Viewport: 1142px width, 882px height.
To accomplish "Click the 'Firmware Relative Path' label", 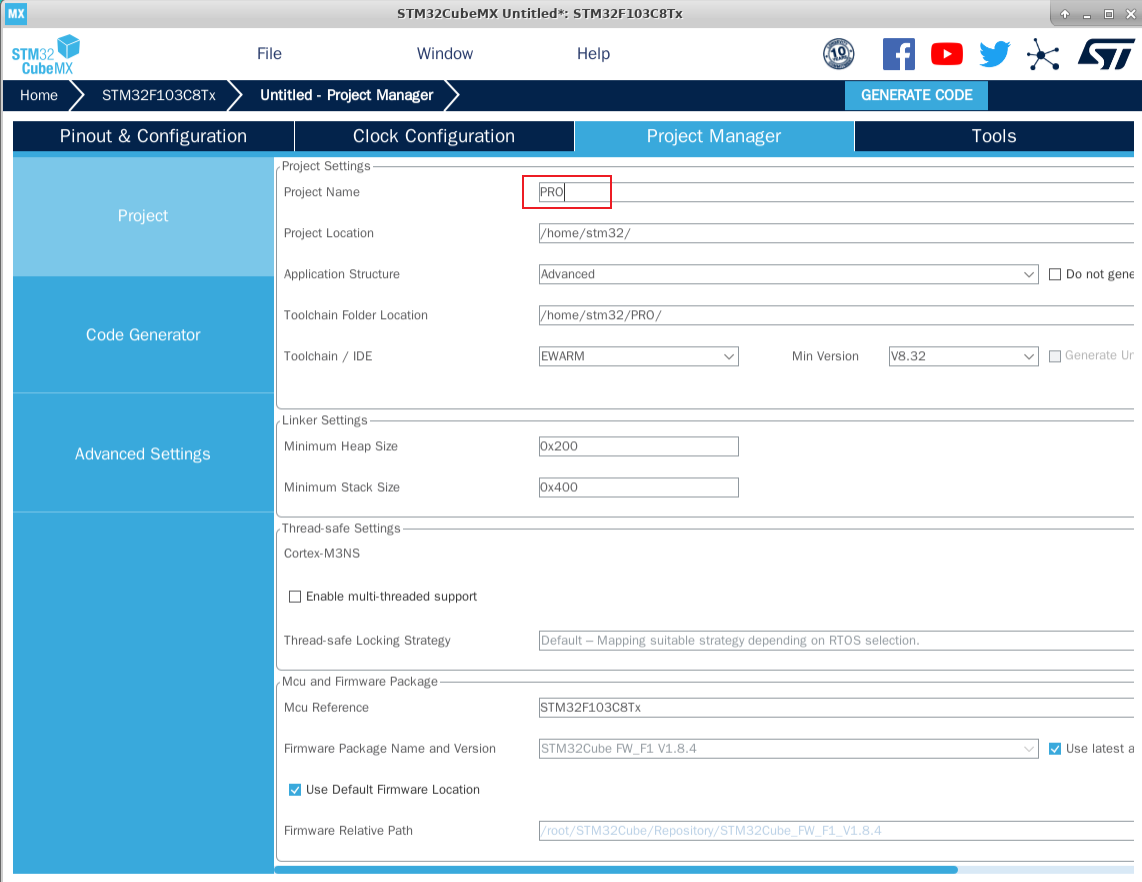I will coord(348,831).
